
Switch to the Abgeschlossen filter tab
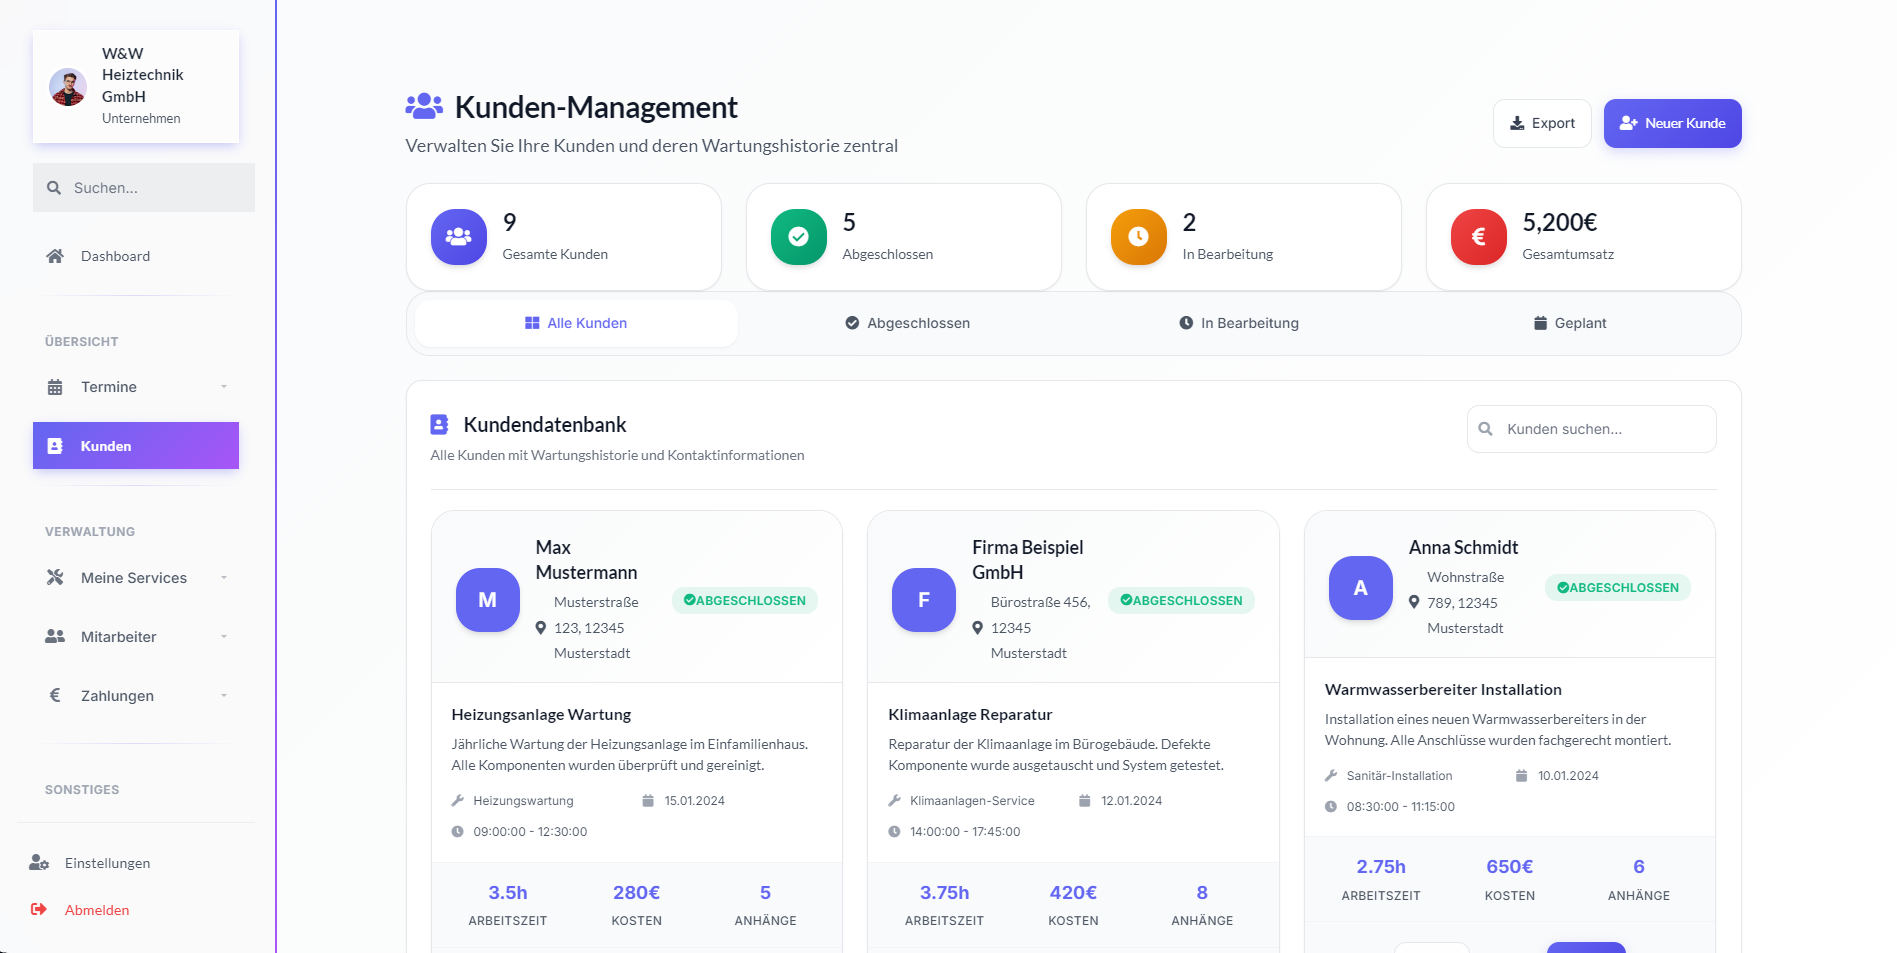pyautogui.click(x=906, y=323)
